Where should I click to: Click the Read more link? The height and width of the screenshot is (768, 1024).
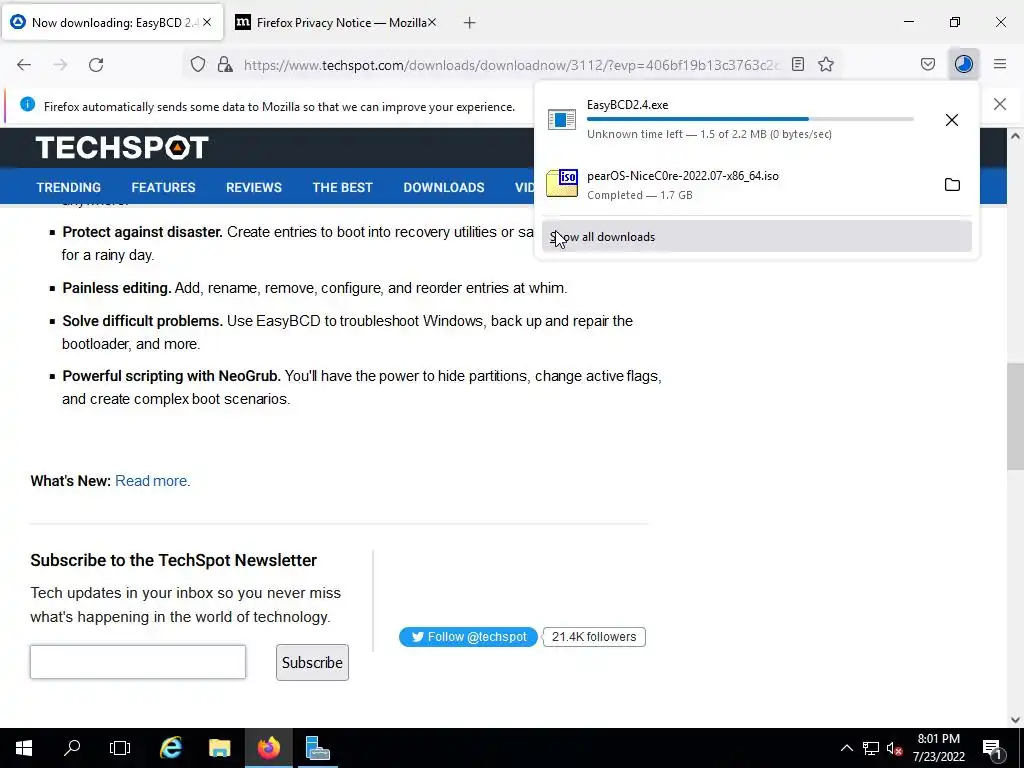[153, 481]
